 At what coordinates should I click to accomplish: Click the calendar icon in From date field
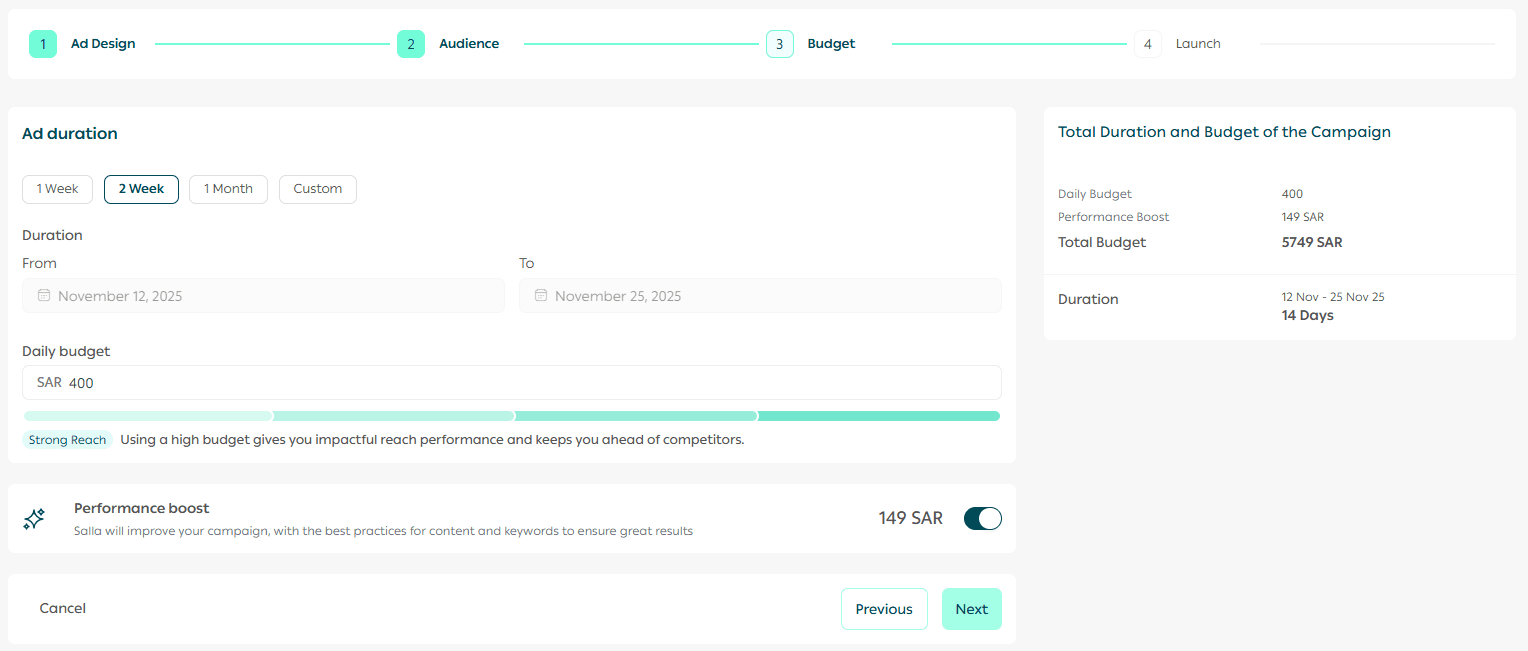44,296
